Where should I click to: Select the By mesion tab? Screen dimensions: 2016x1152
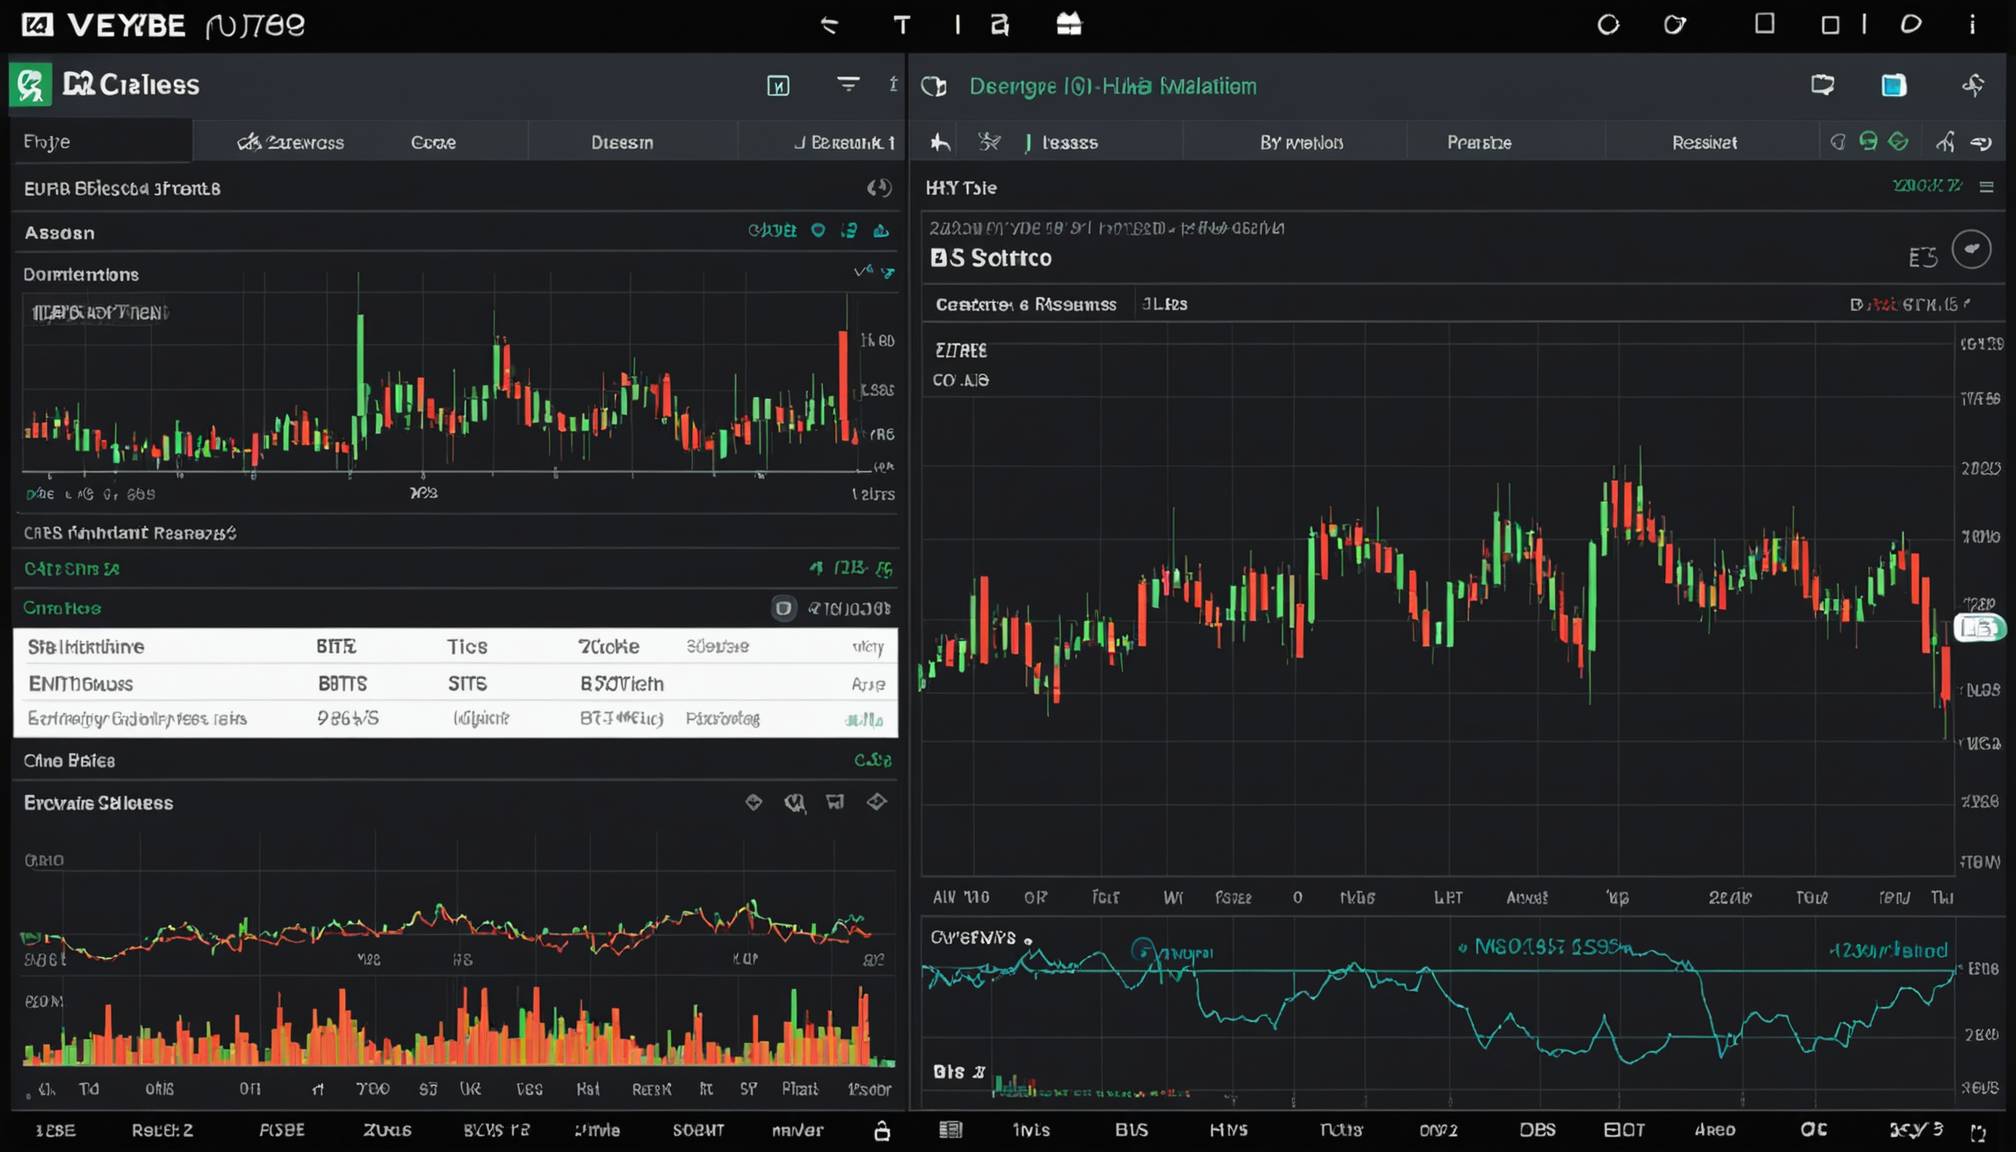pyautogui.click(x=1301, y=143)
